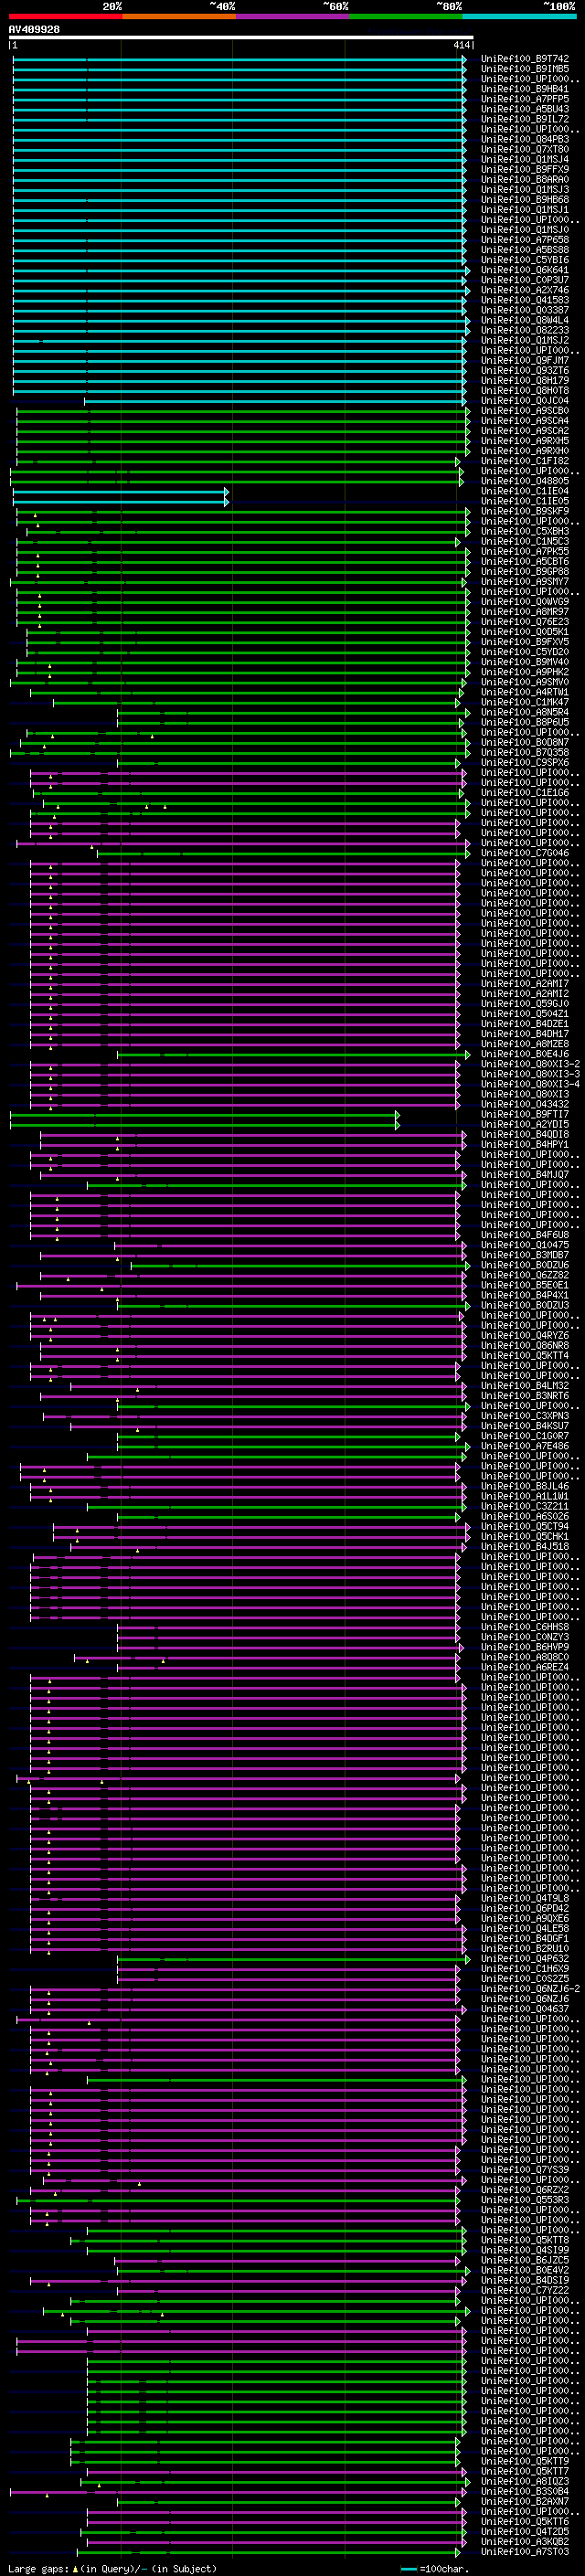Click the UniRef100_A9SCA4 label
This screenshot has height=2576, width=585.
[525, 421]
